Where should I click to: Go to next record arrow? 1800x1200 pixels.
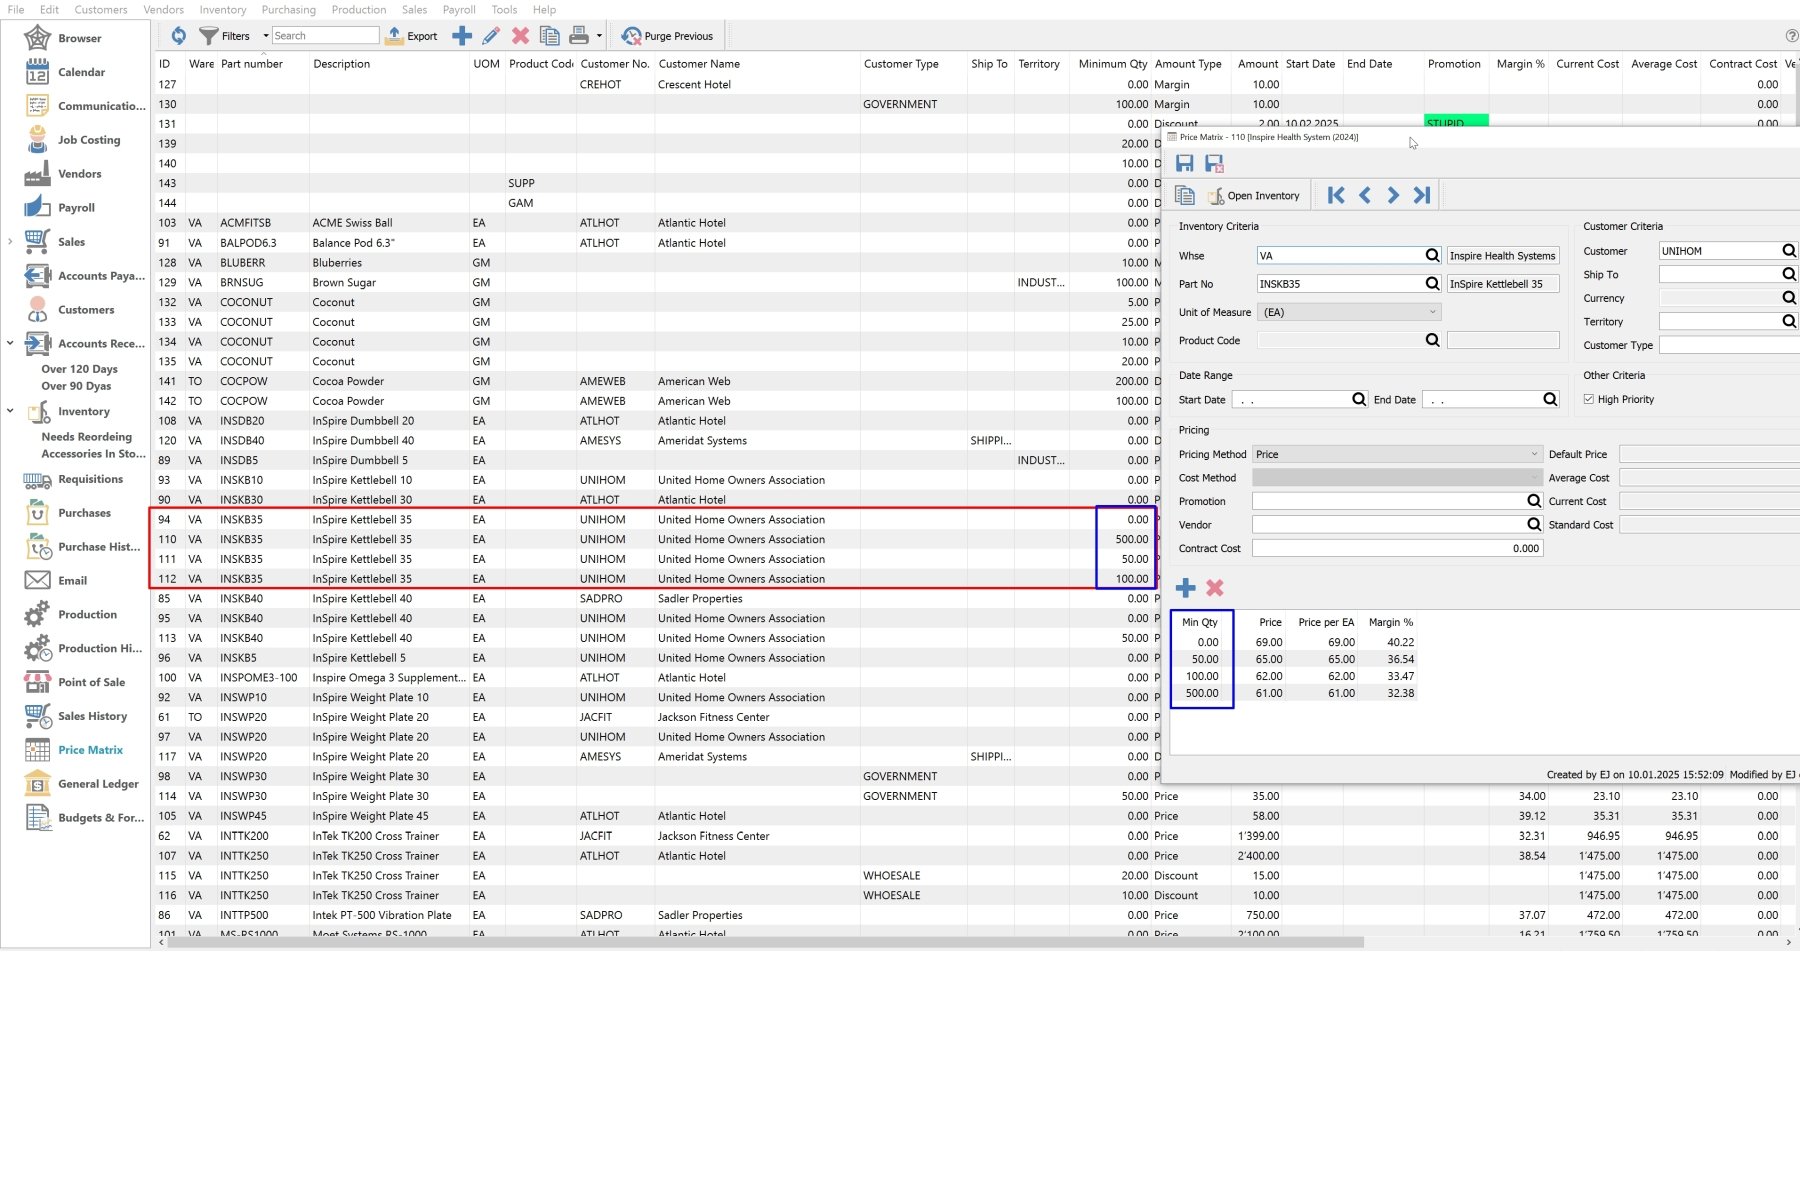[1393, 195]
